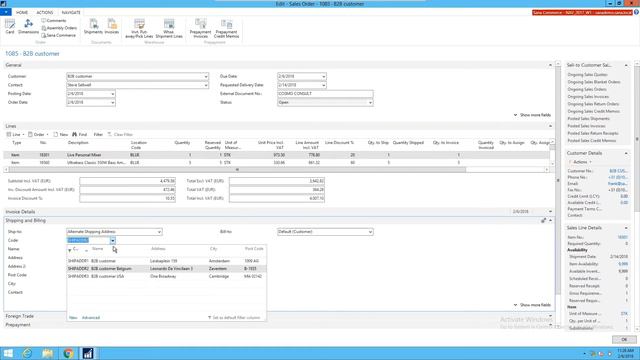Open the Dynamics NAV taskbar icon
This screenshot has width=640, height=360.
pyautogui.click(x=88, y=353)
